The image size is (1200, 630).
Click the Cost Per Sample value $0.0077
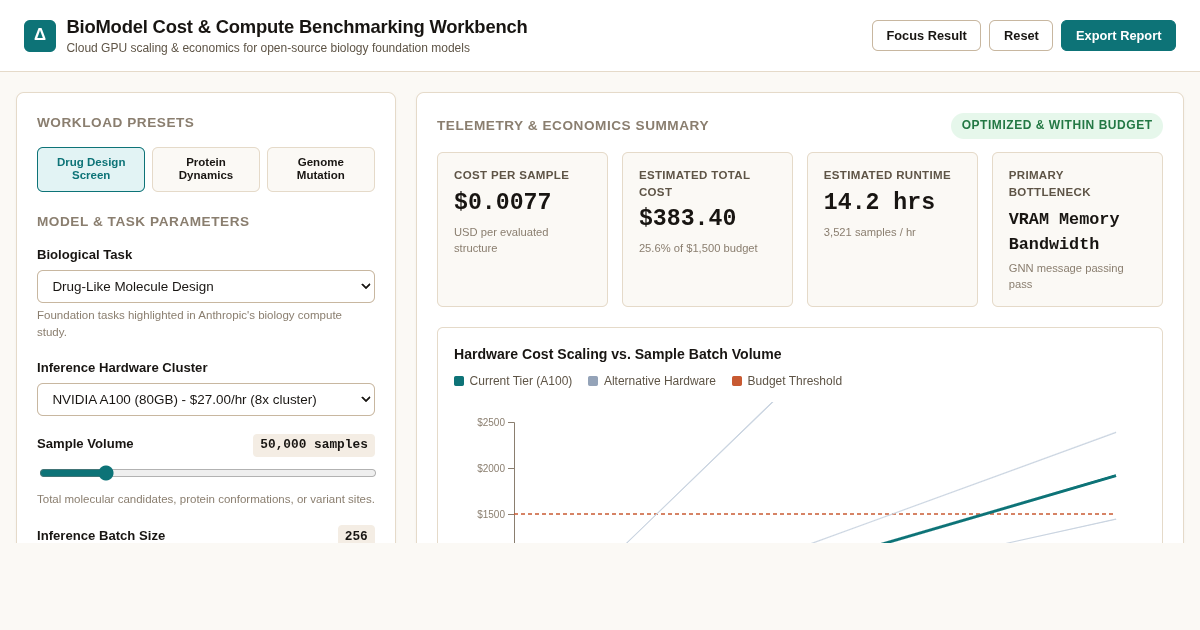(x=503, y=202)
